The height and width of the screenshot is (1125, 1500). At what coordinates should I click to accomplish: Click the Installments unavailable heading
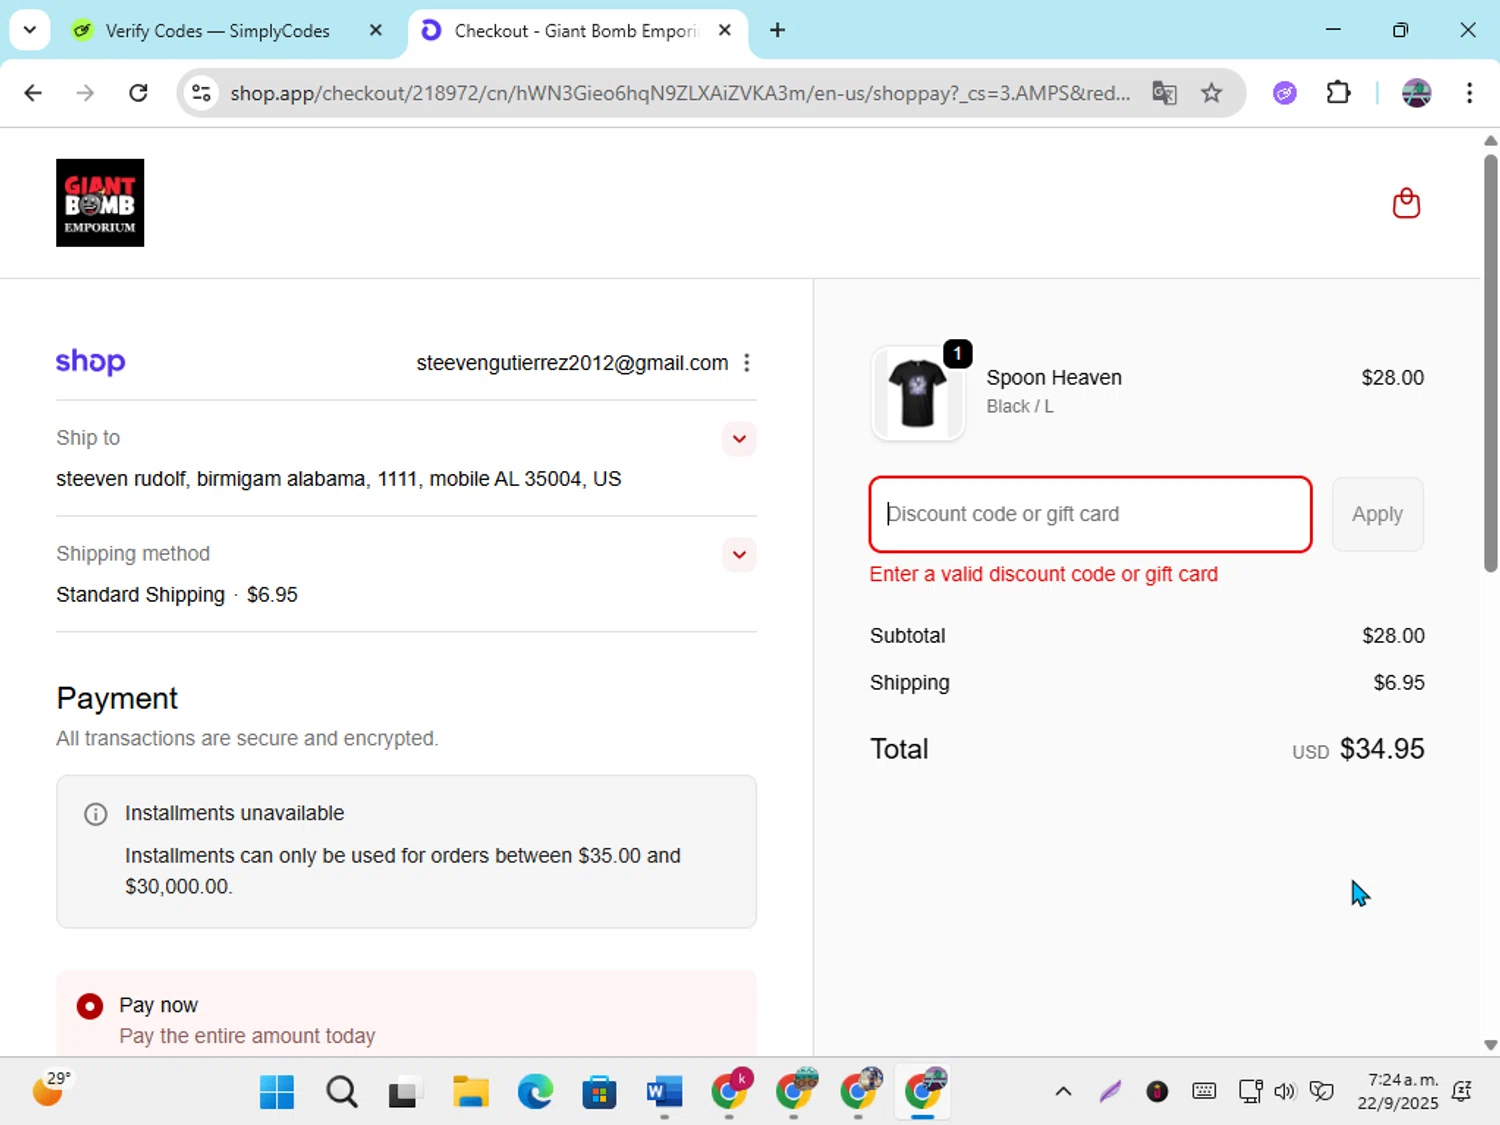pyautogui.click(x=234, y=814)
